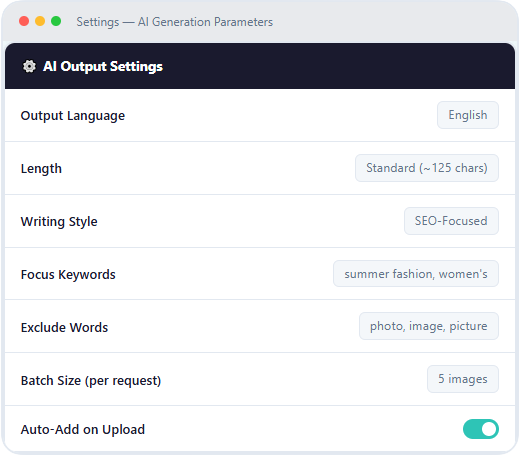520x456 pixels.
Task: Open the Output Language English dropdown
Action: tap(468, 115)
